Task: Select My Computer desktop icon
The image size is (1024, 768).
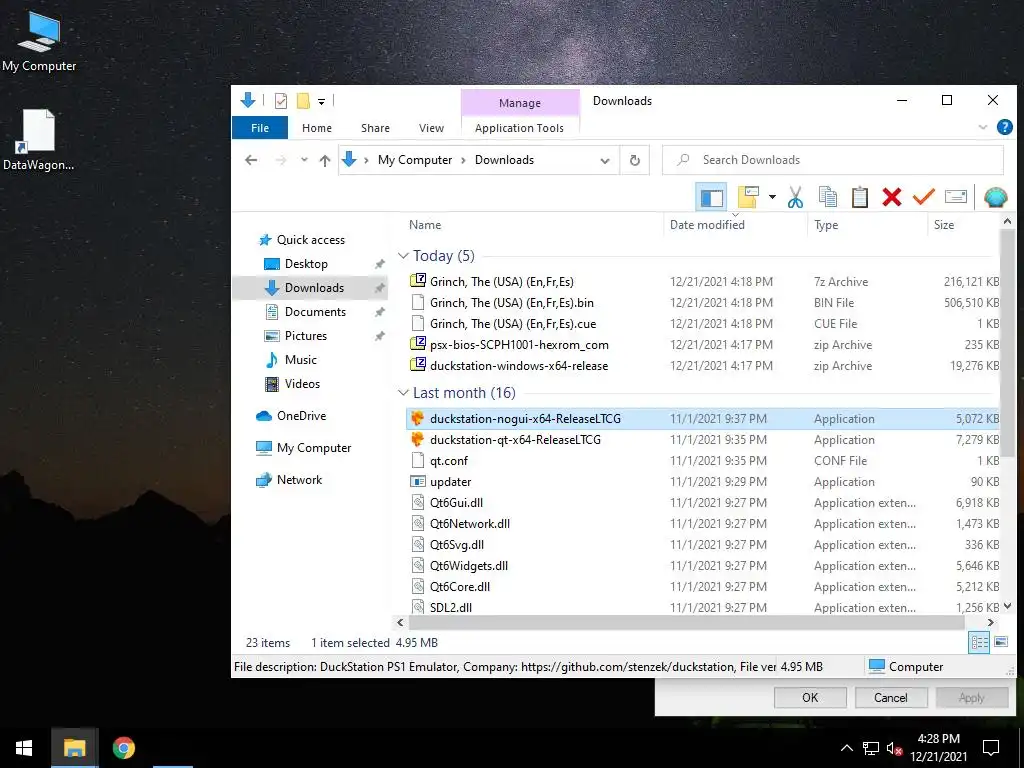Action: click(39, 42)
